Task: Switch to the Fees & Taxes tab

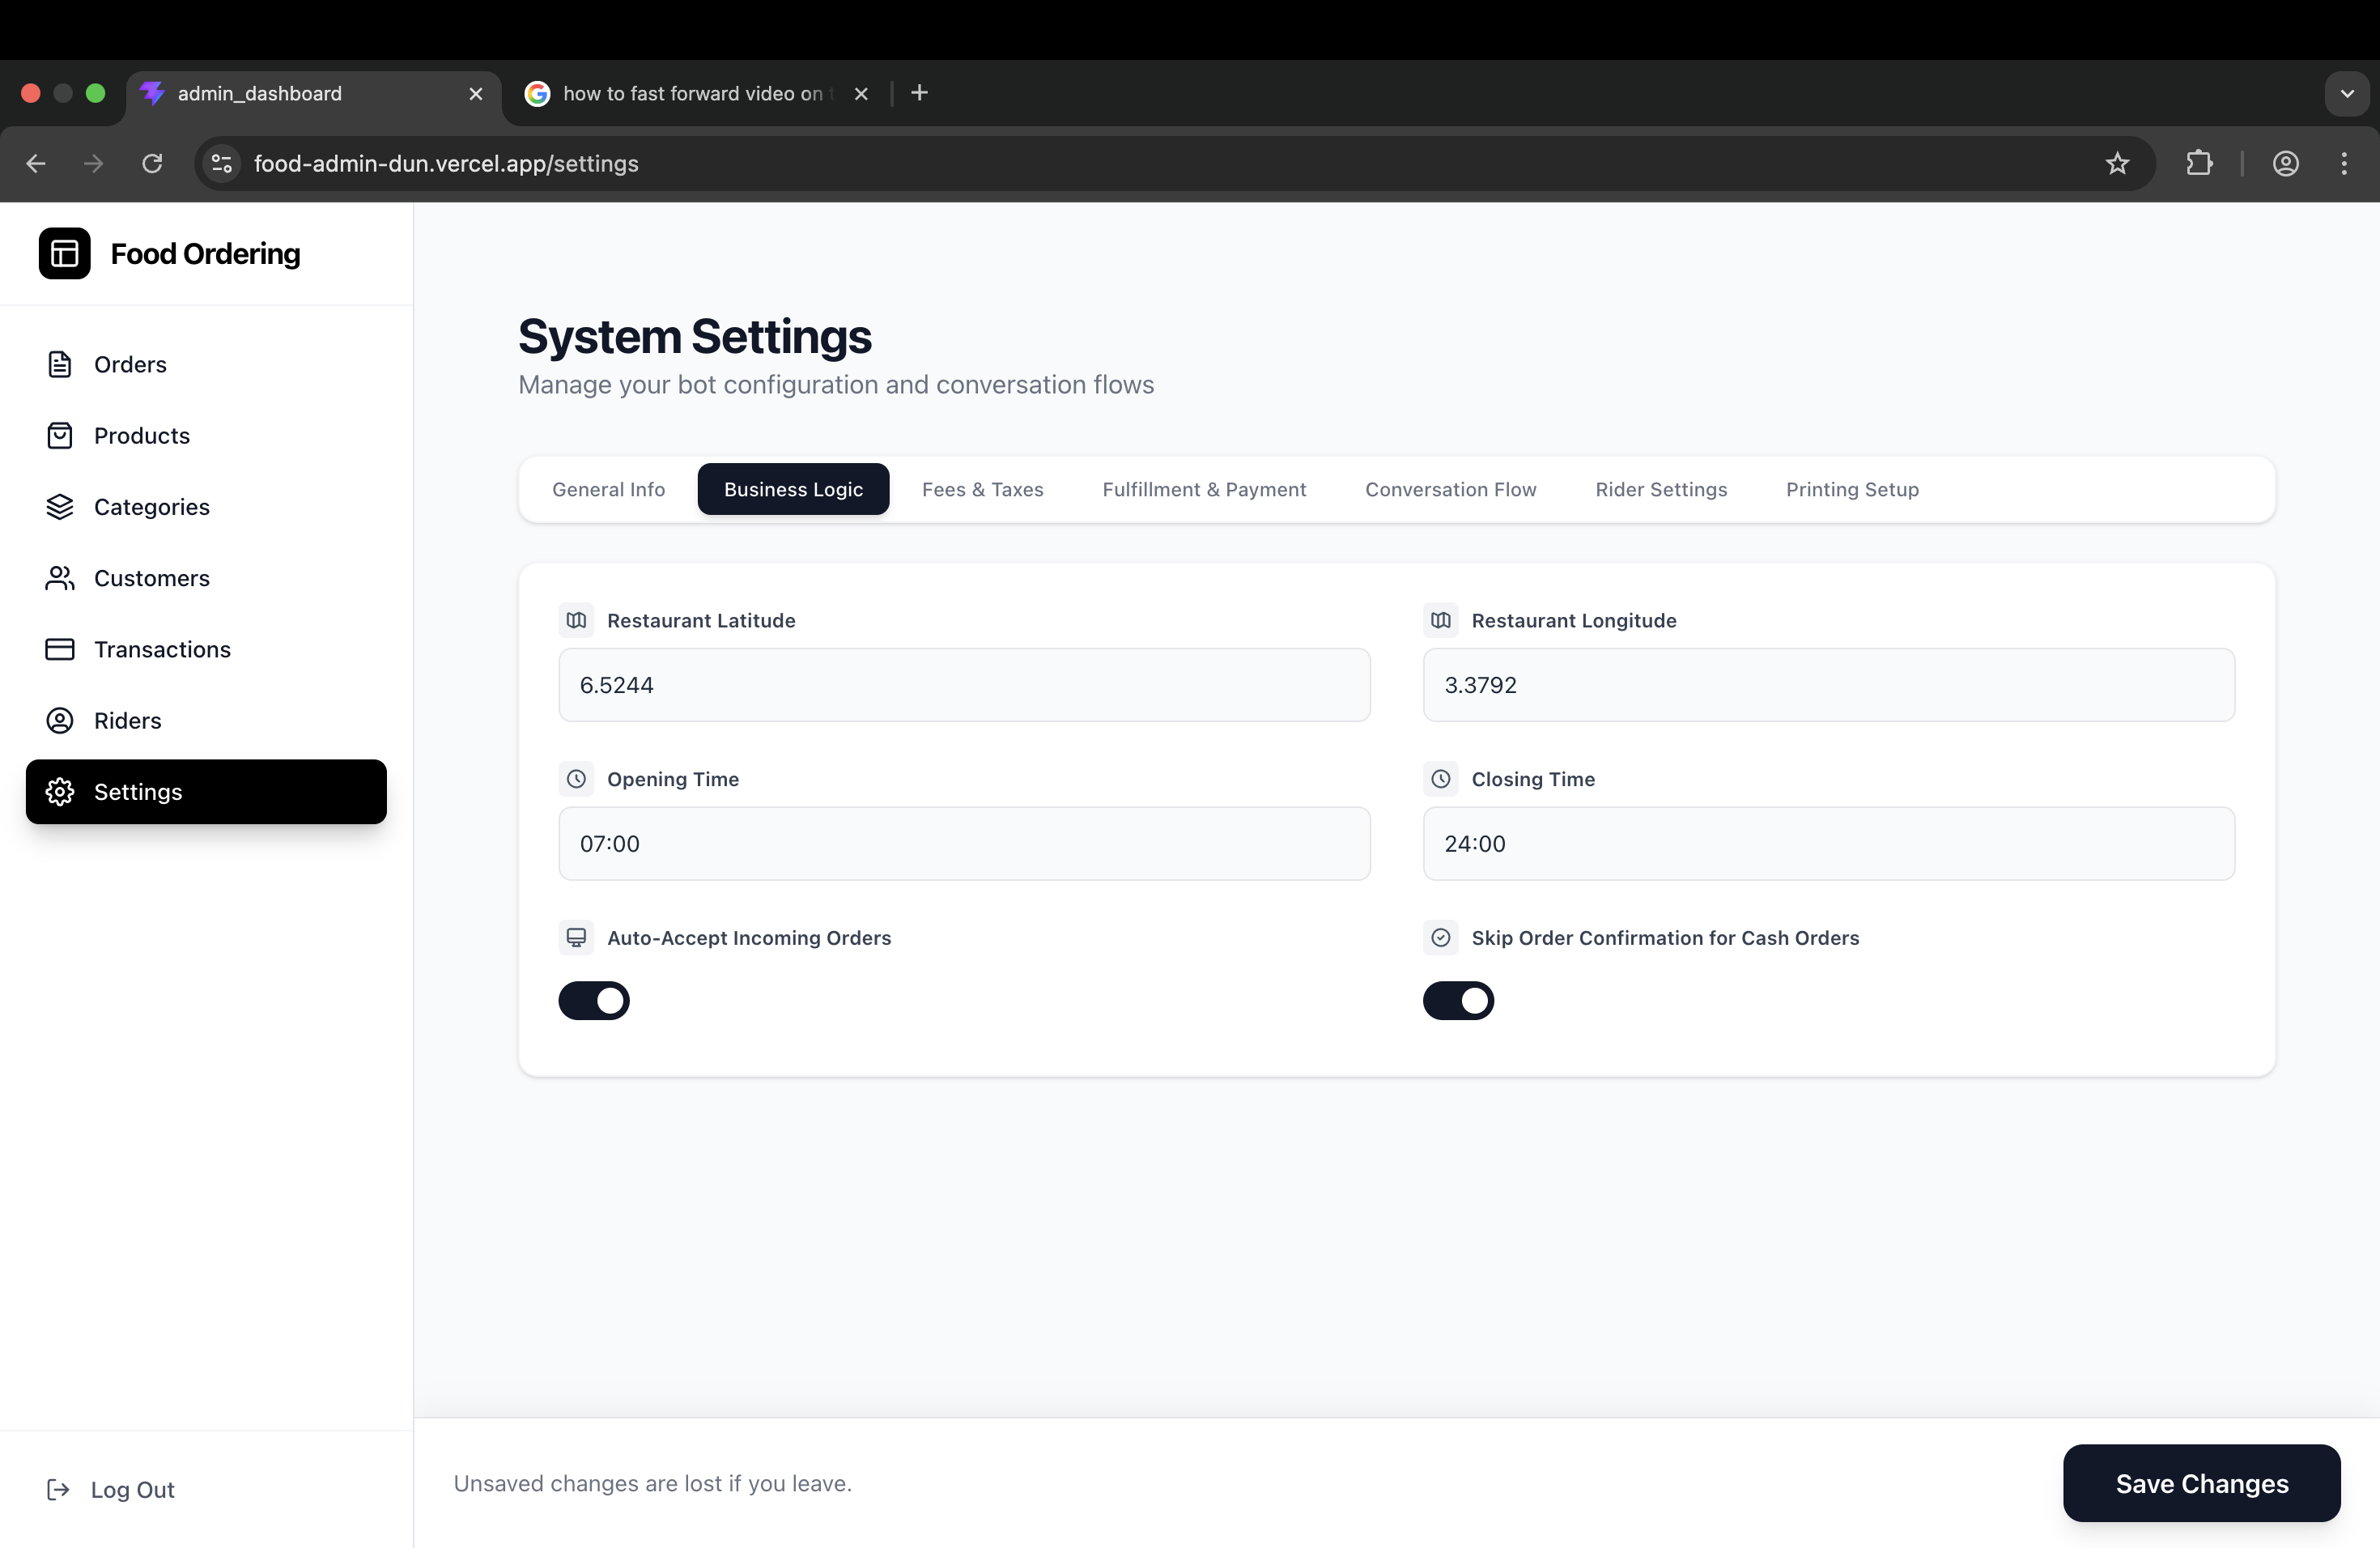Action: pos(982,489)
